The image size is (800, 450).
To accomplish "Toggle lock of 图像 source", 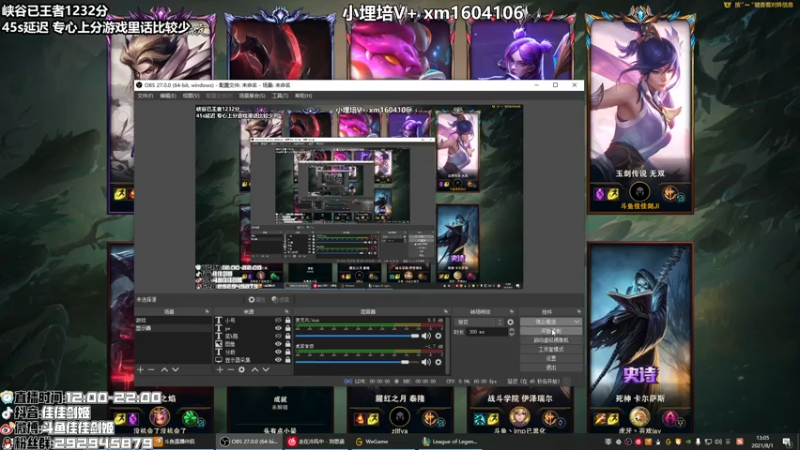I will 288,344.
